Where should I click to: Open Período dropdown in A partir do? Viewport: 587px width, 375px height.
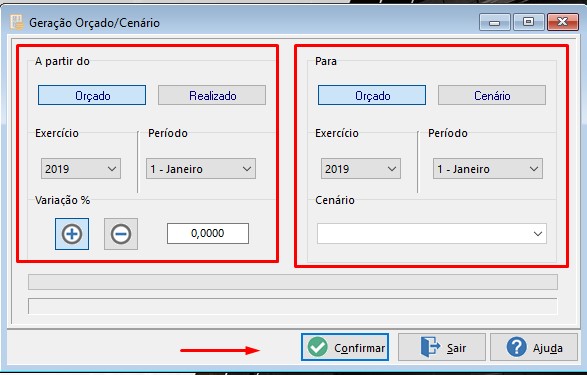coord(201,168)
